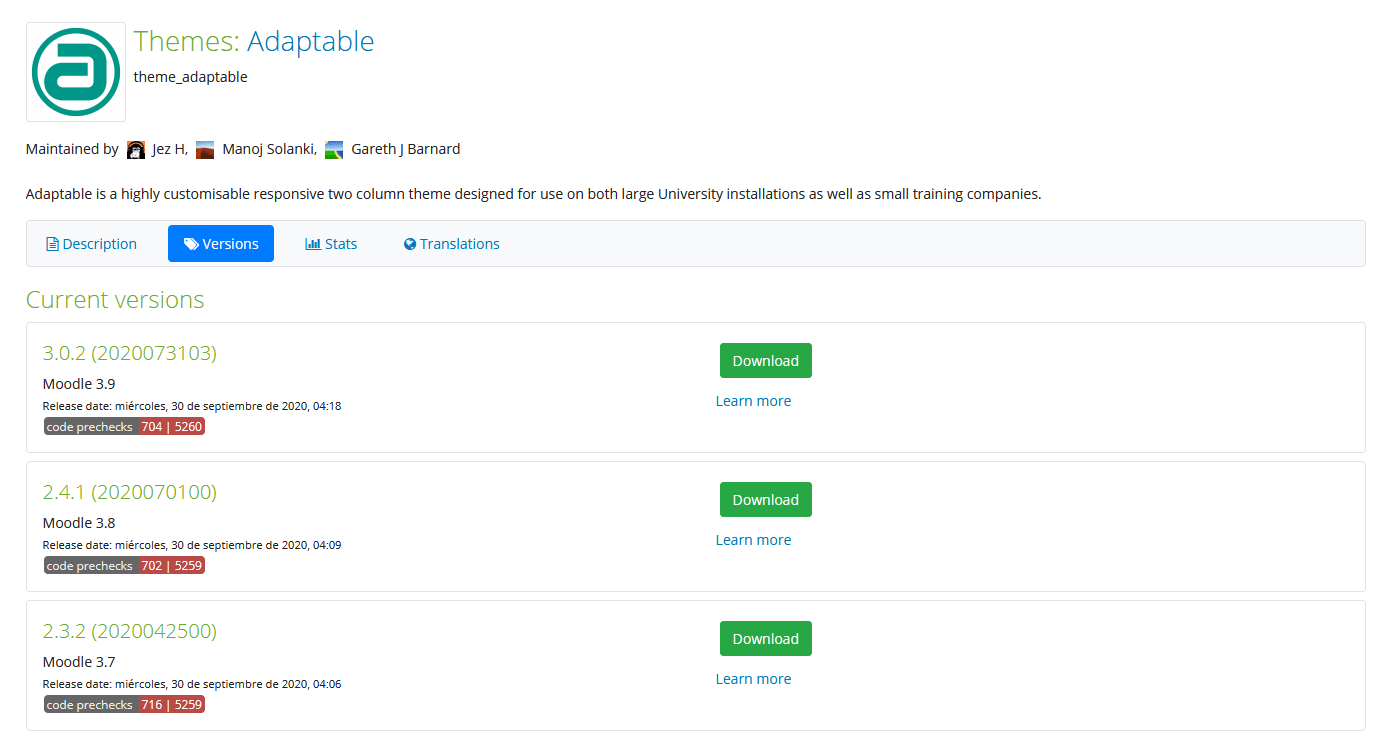Switch to the Description tab
Screen dimensions: 1377x739
(92, 244)
